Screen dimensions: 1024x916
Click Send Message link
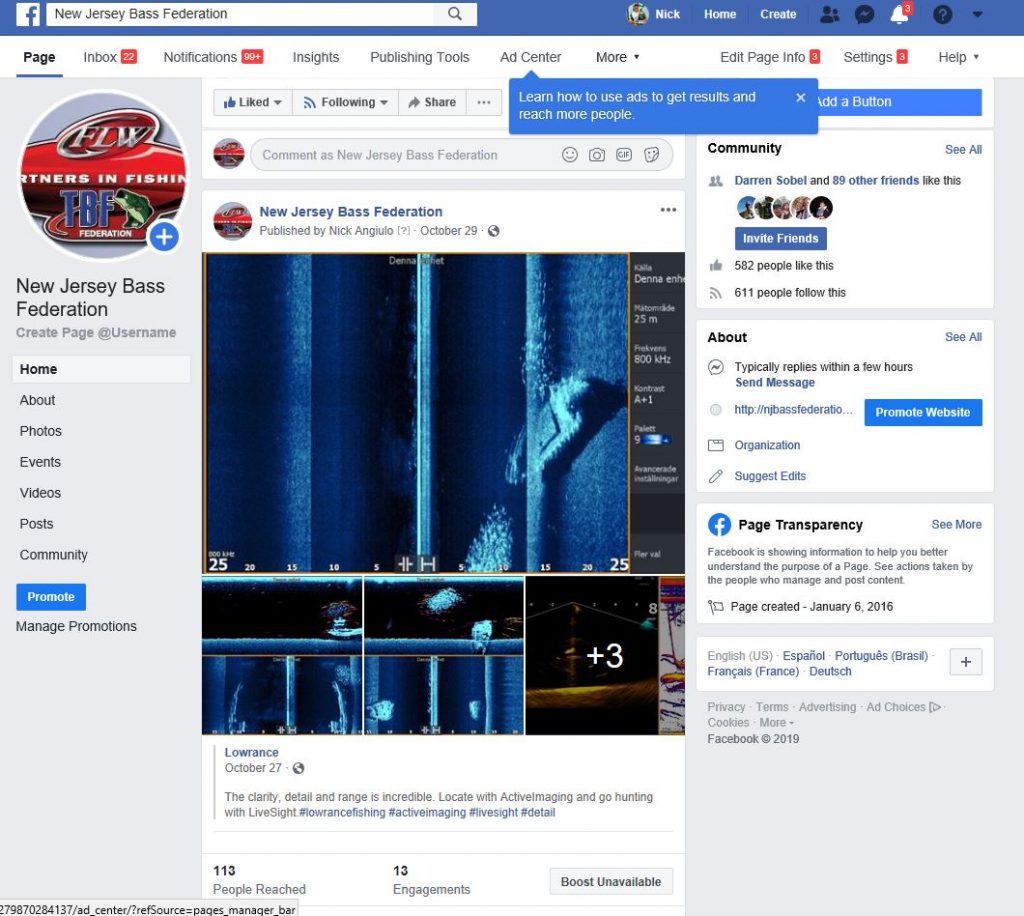point(775,383)
